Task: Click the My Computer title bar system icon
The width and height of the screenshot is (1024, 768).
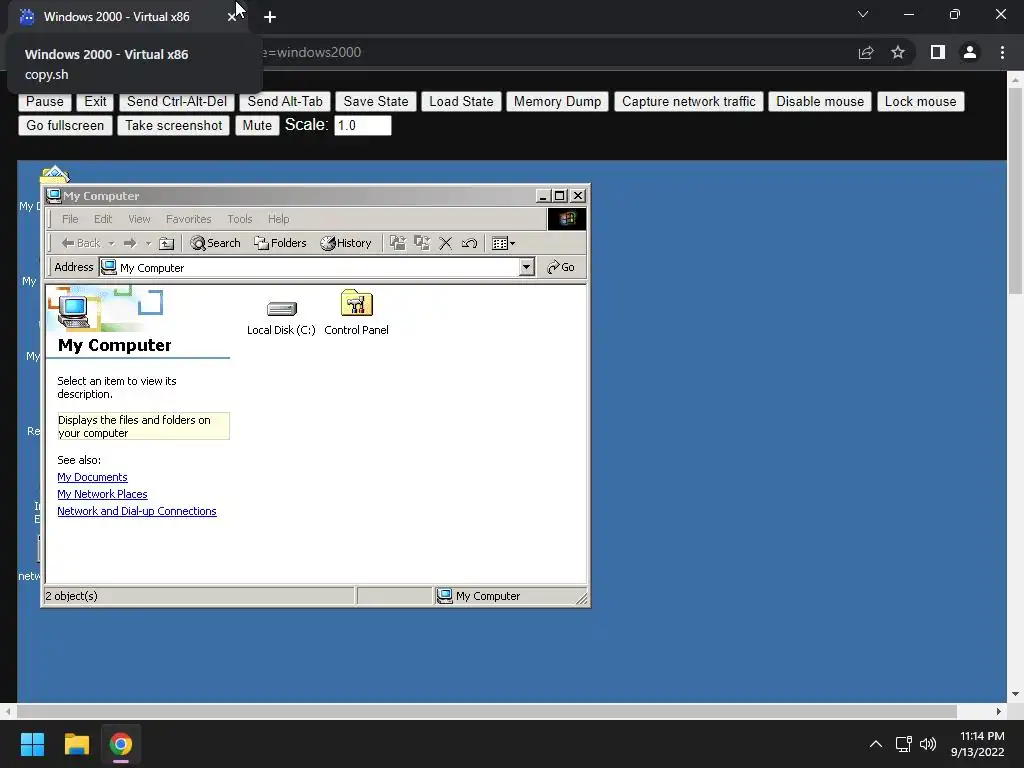Action: tap(54, 195)
